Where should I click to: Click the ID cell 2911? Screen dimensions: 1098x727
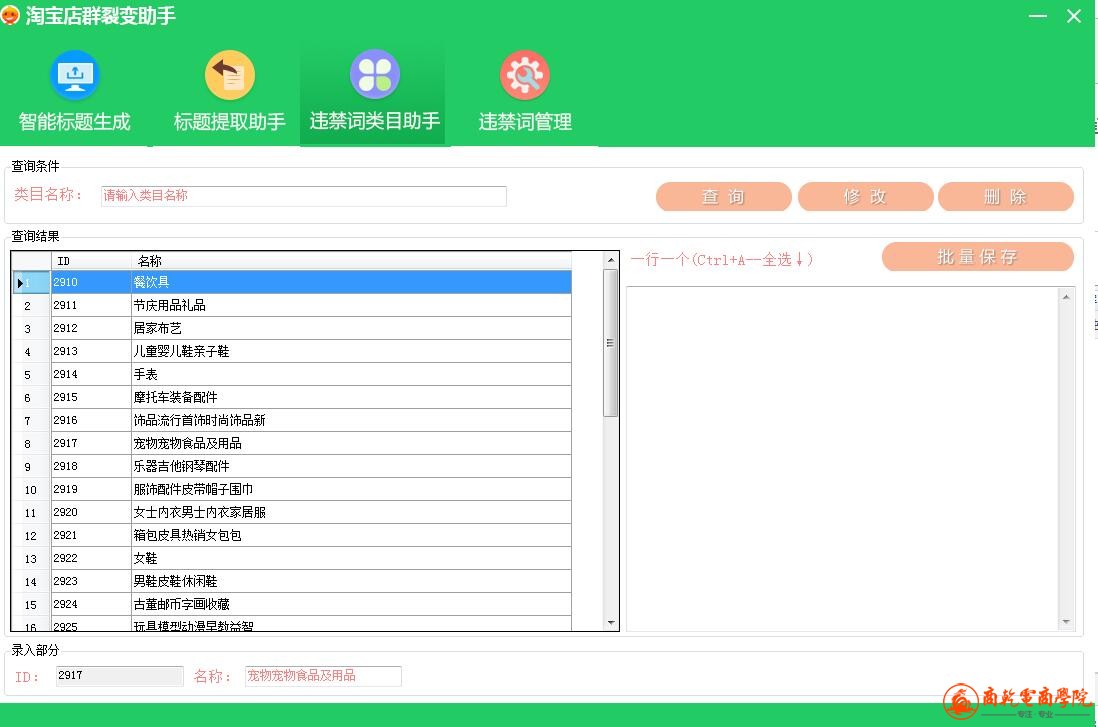coord(91,305)
